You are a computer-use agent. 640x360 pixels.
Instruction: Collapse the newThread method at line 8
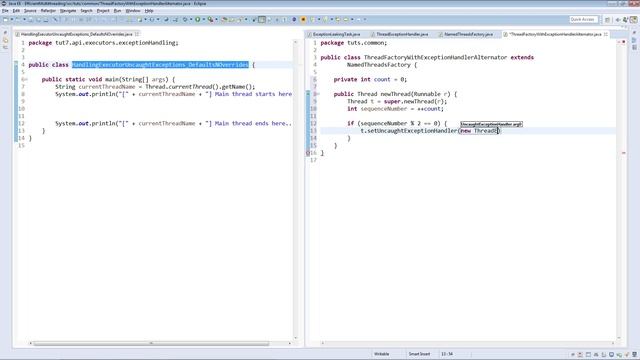(x=318, y=94)
